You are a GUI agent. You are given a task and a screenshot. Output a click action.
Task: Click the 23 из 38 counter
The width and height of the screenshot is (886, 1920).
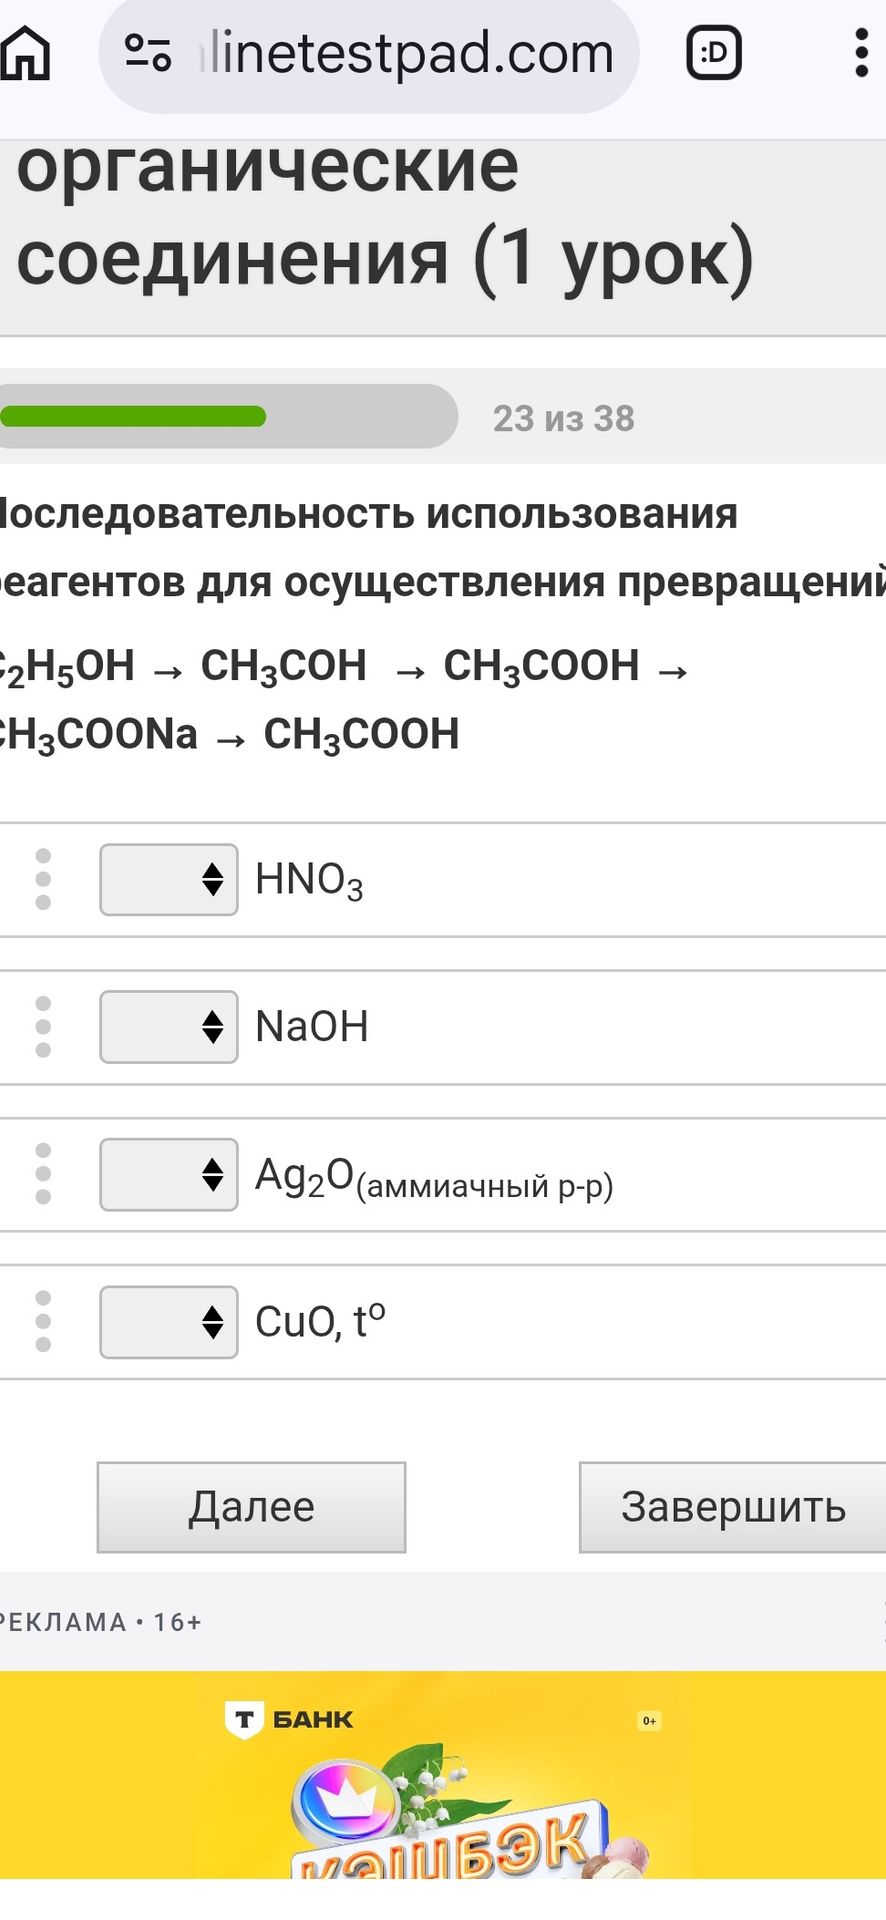(563, 418)
